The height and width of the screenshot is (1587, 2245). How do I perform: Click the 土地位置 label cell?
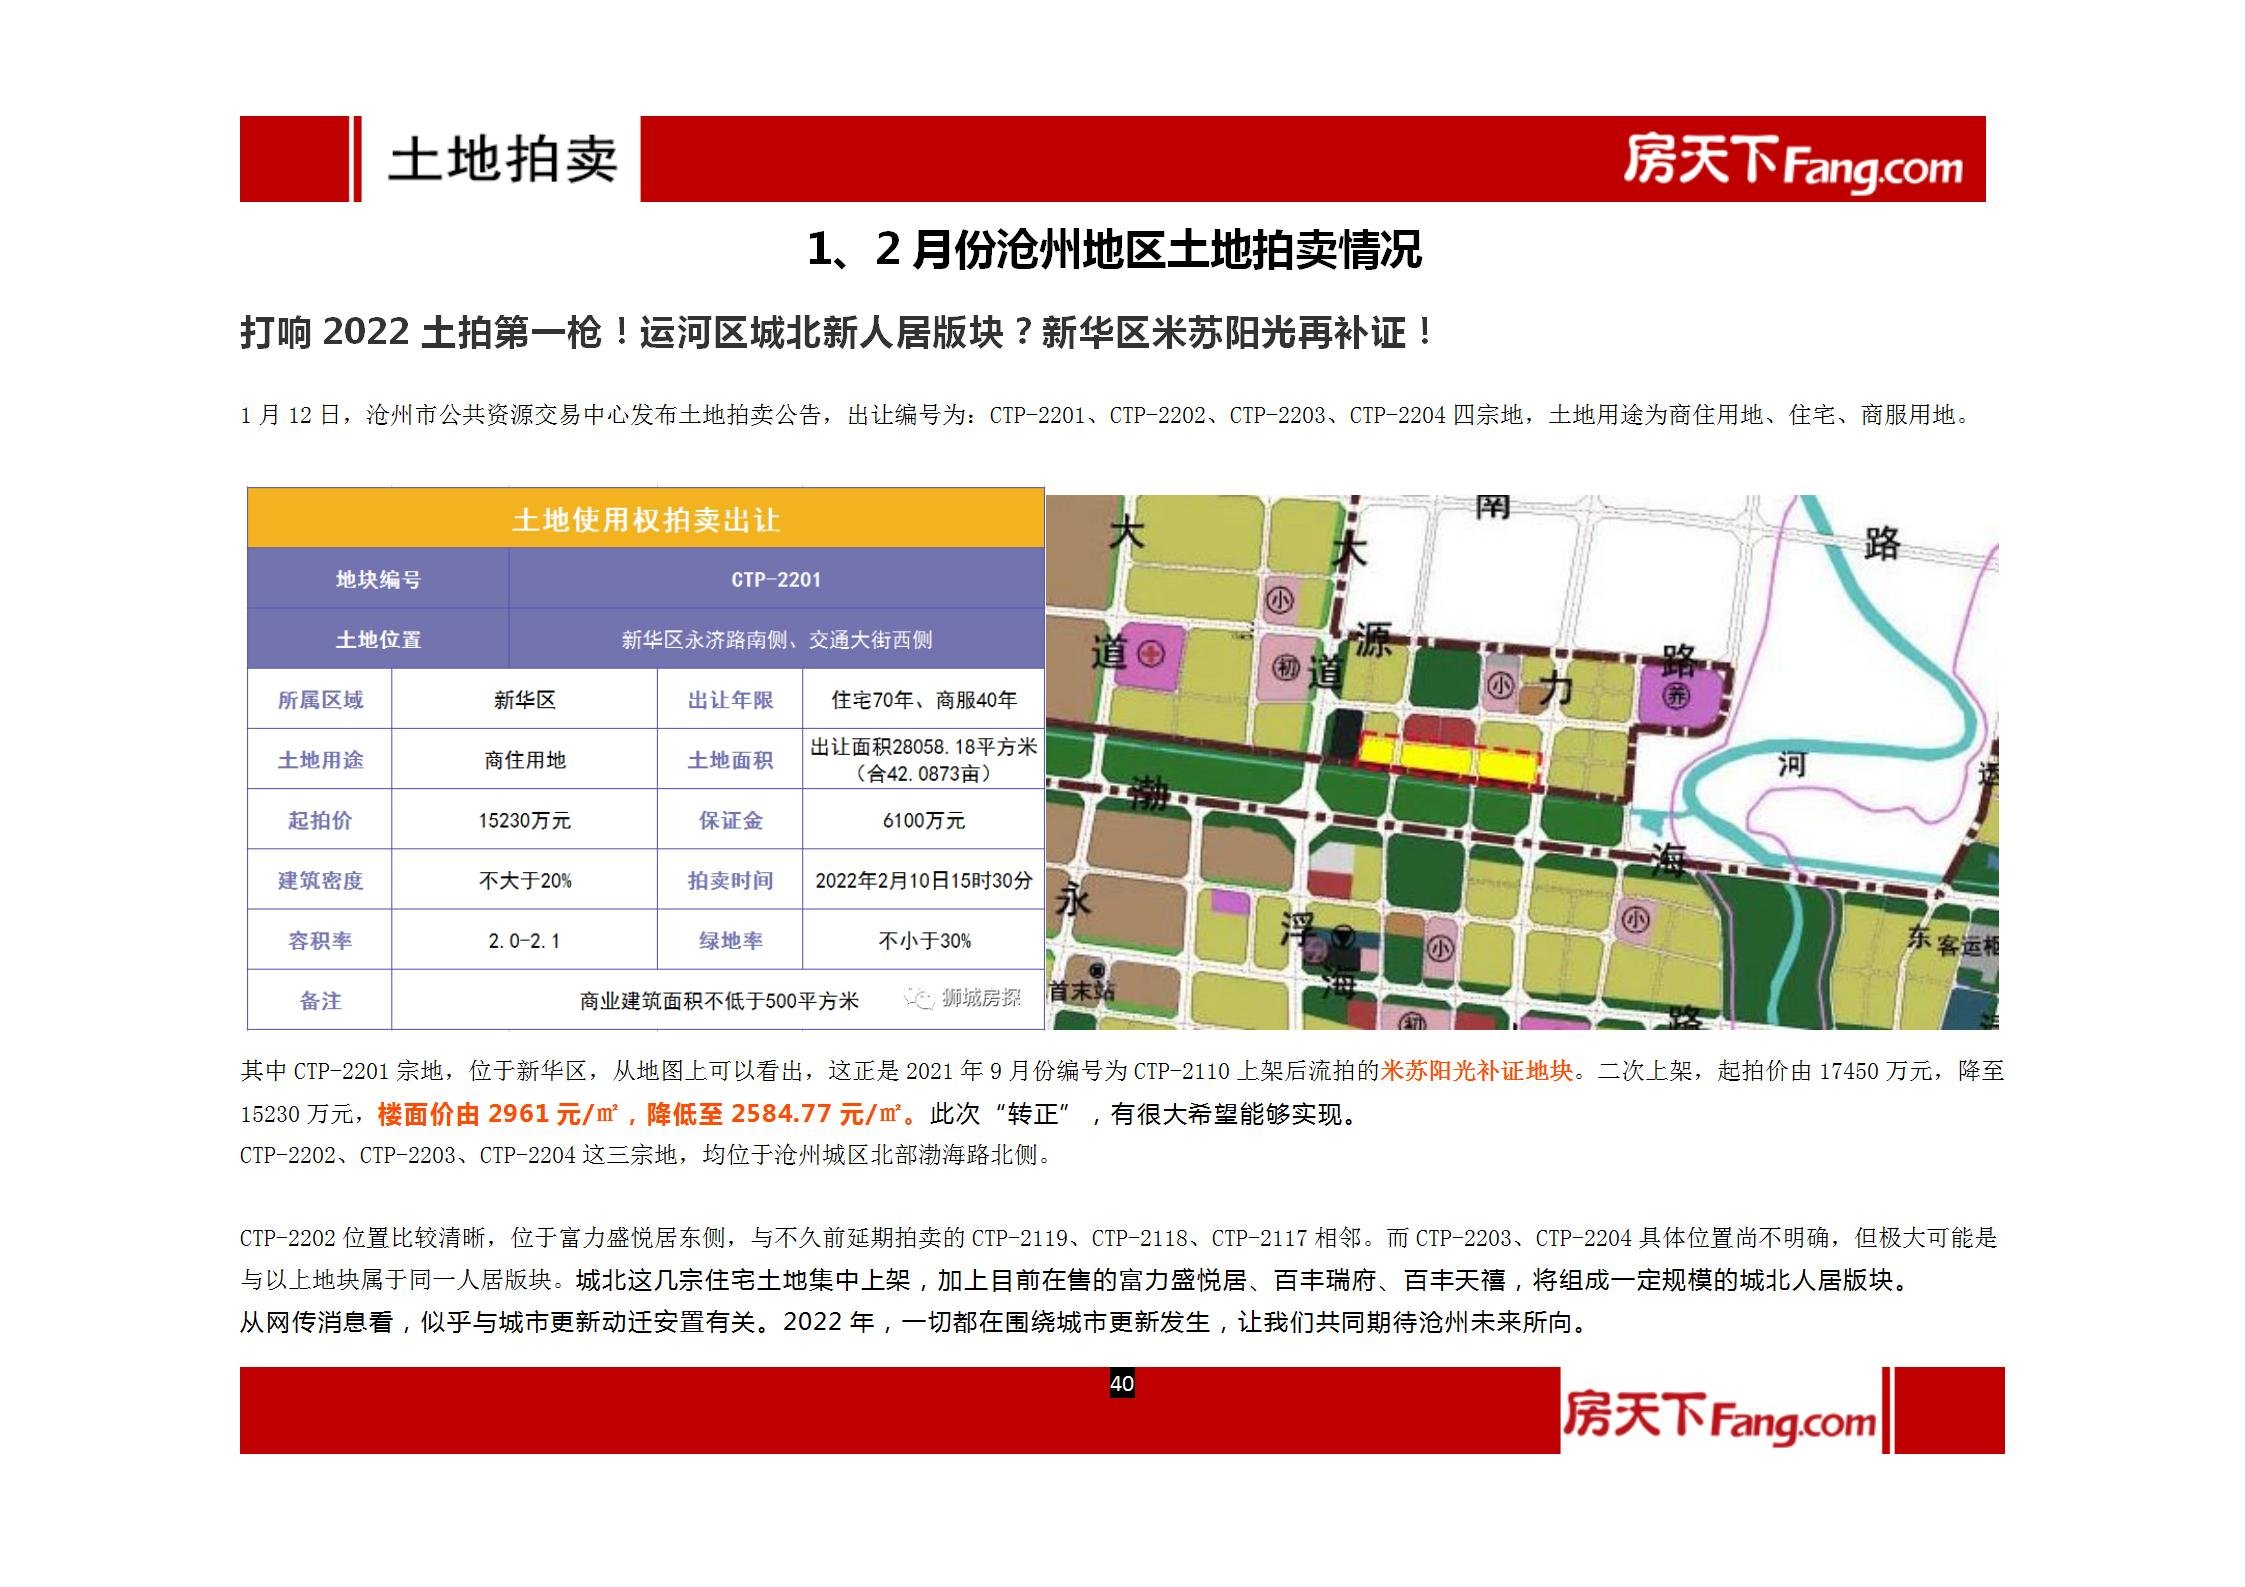(378, 640)
